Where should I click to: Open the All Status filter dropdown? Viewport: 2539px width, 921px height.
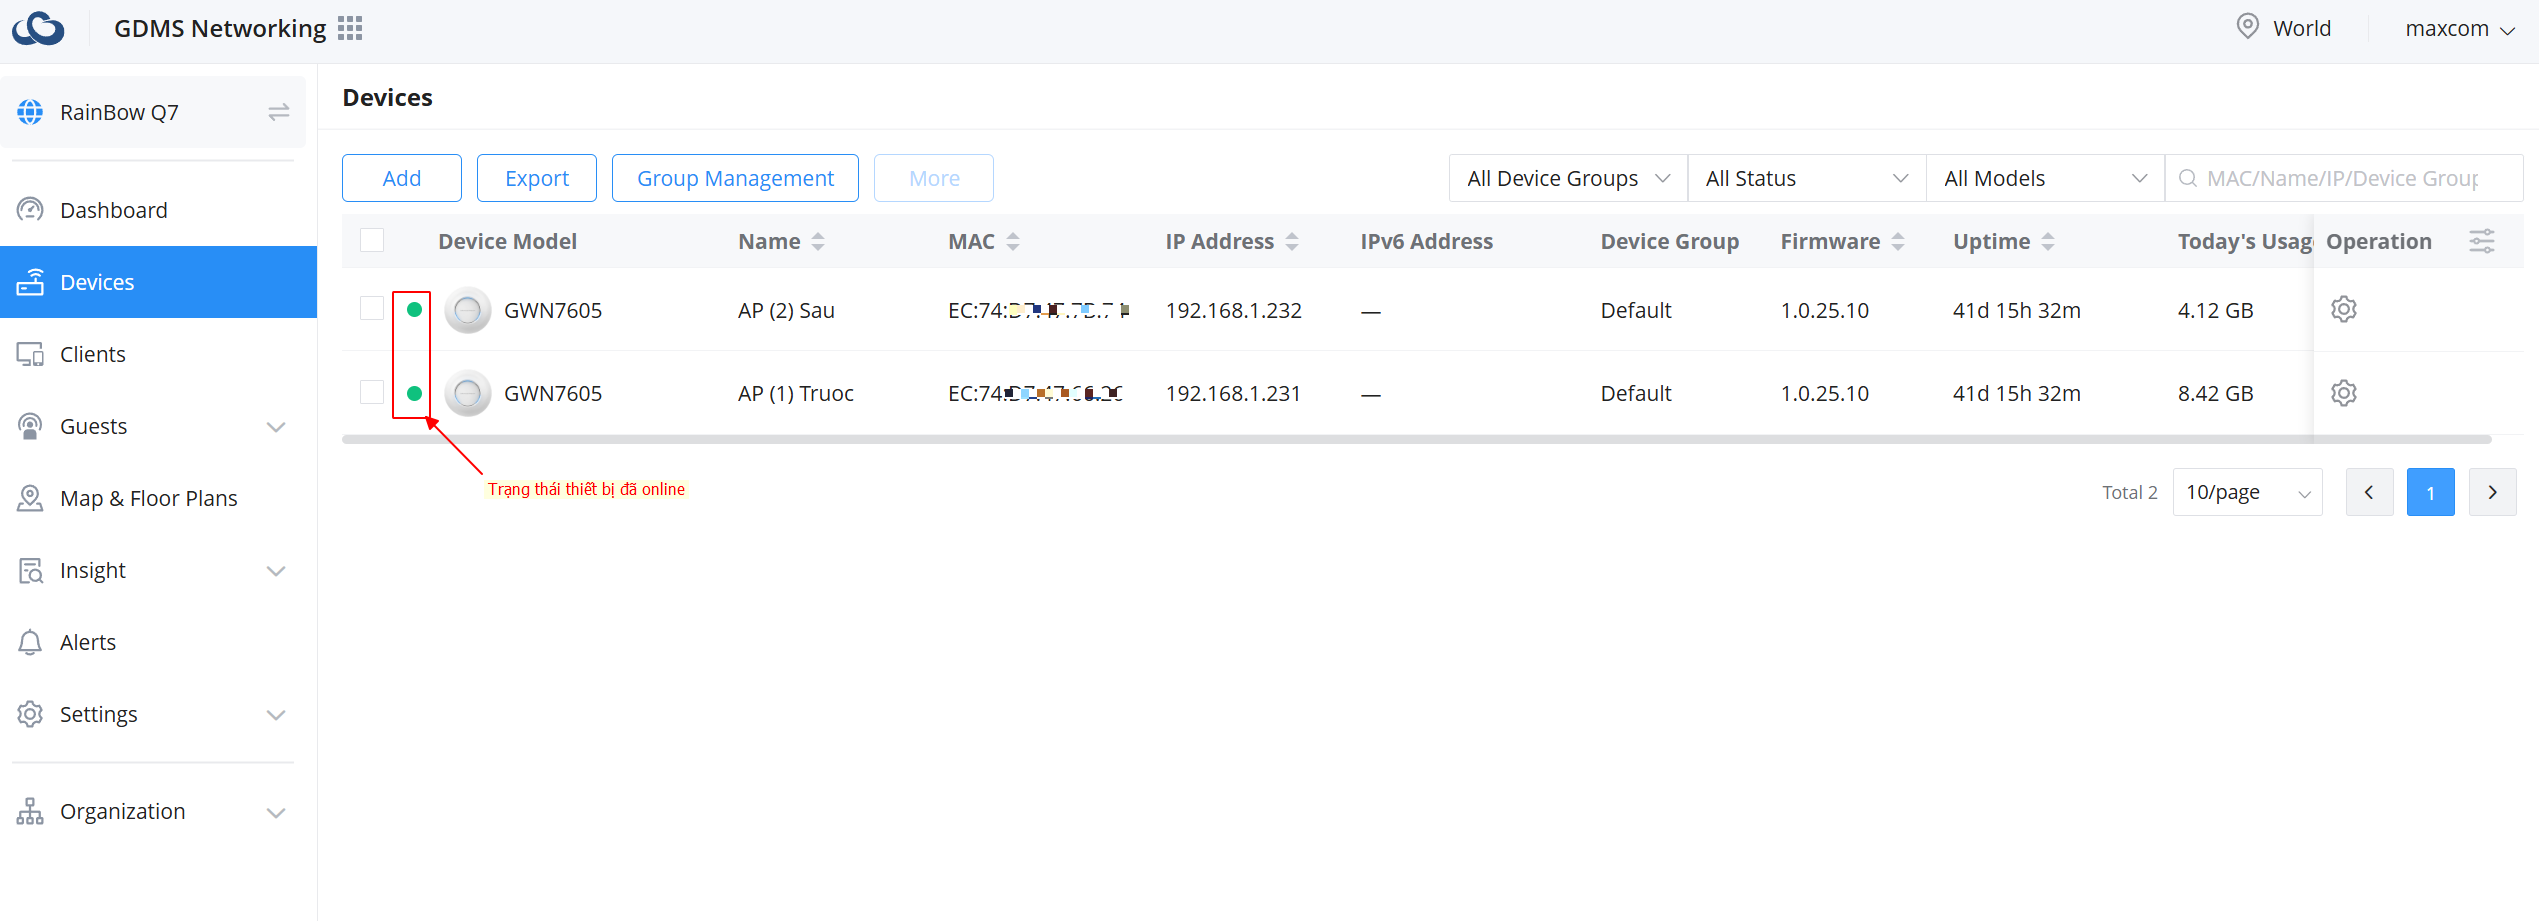coord(1806,178)
